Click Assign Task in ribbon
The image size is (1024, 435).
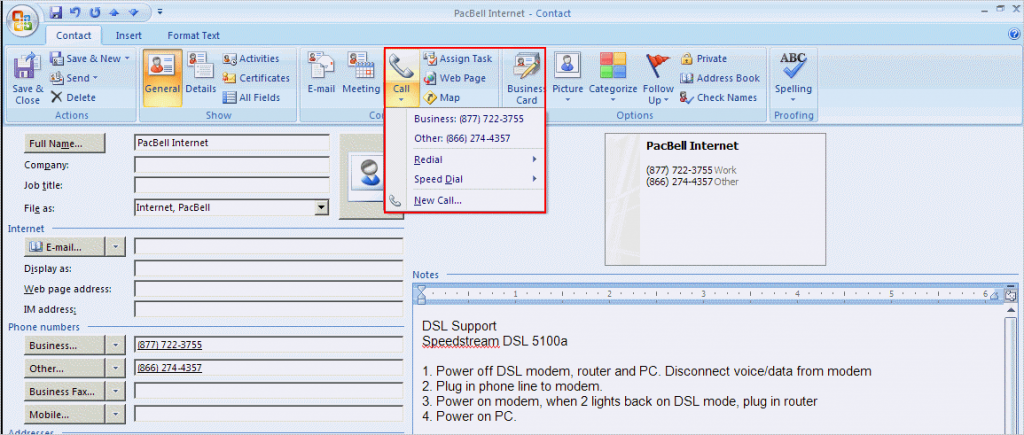(x=458, y=58)
